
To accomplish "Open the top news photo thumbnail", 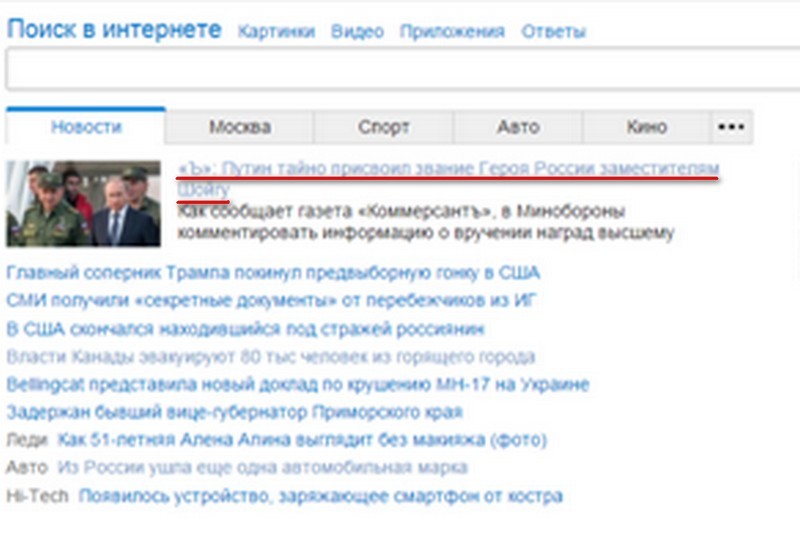I will tap(83, 204).
